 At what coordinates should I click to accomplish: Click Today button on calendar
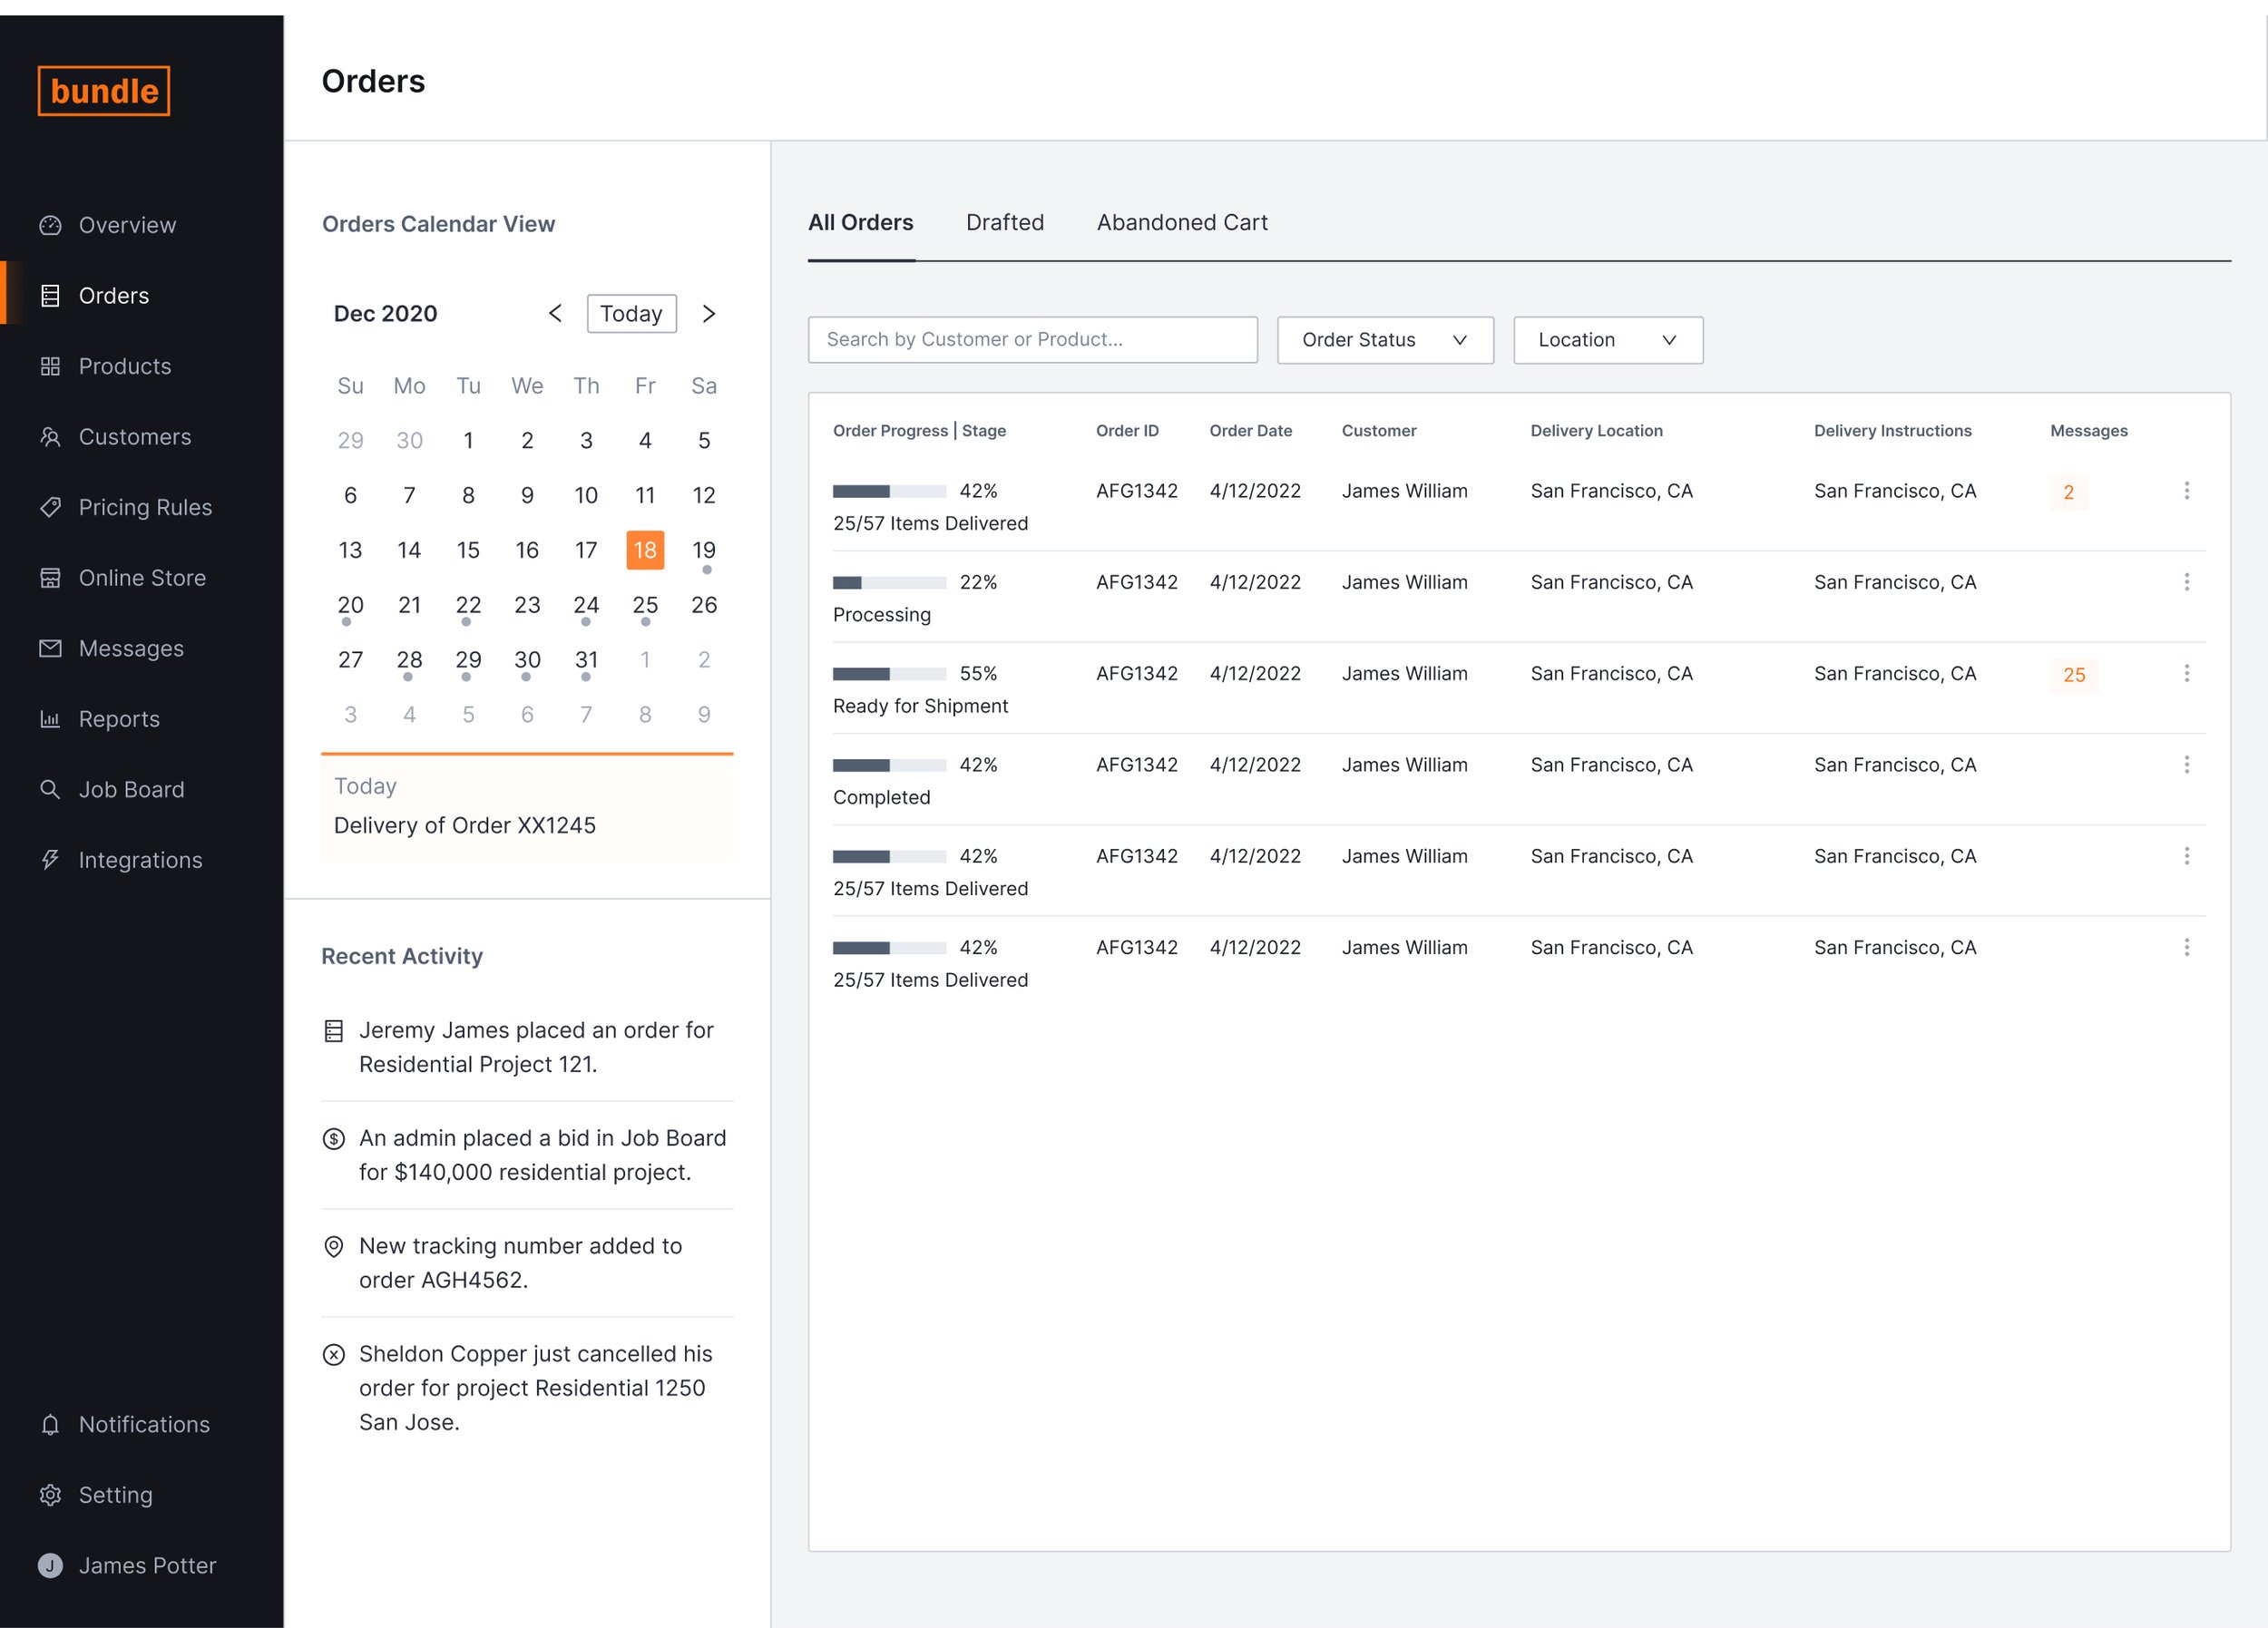(x=629, y=311)
